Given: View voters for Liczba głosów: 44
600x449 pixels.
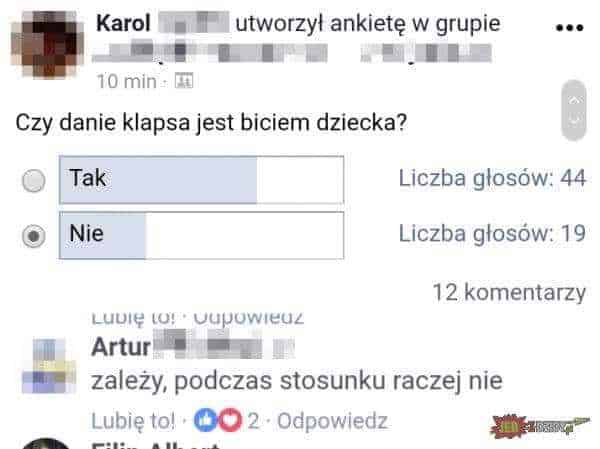Looking at the screenshot, I should [492, 178].
